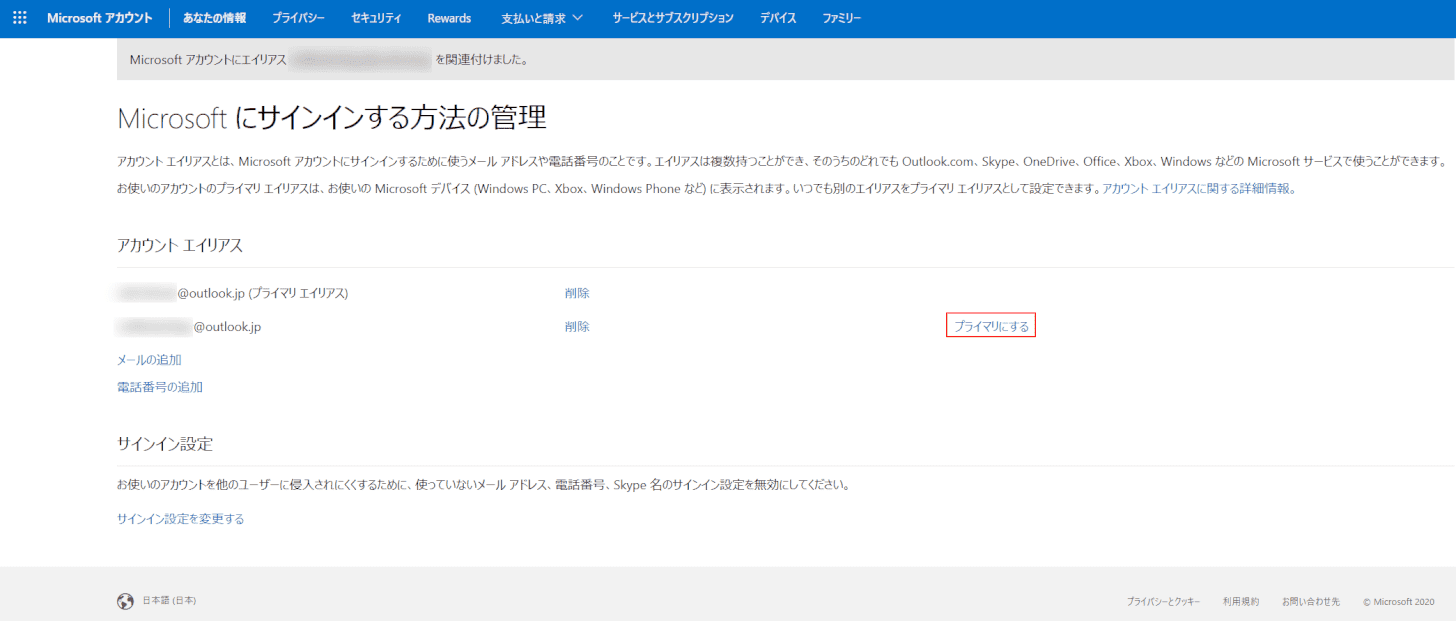Viewport: 1456px width, 621px height.
Task: Open the デバイス menu item
Action: [x=778, y=18]
